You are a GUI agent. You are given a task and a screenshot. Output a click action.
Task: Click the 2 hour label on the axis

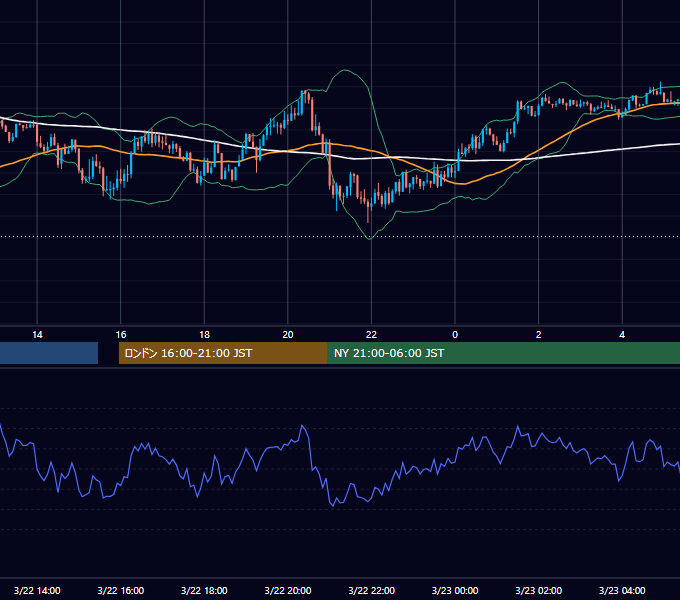pos(538,335)
